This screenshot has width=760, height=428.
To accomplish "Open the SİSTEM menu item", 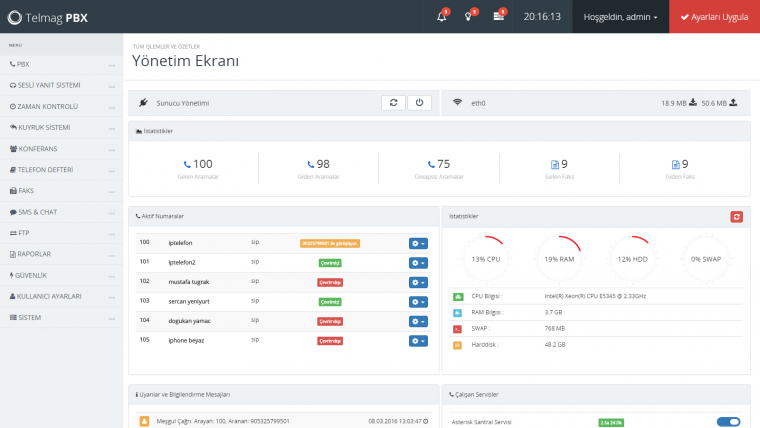I will click(x=62, y=317).
